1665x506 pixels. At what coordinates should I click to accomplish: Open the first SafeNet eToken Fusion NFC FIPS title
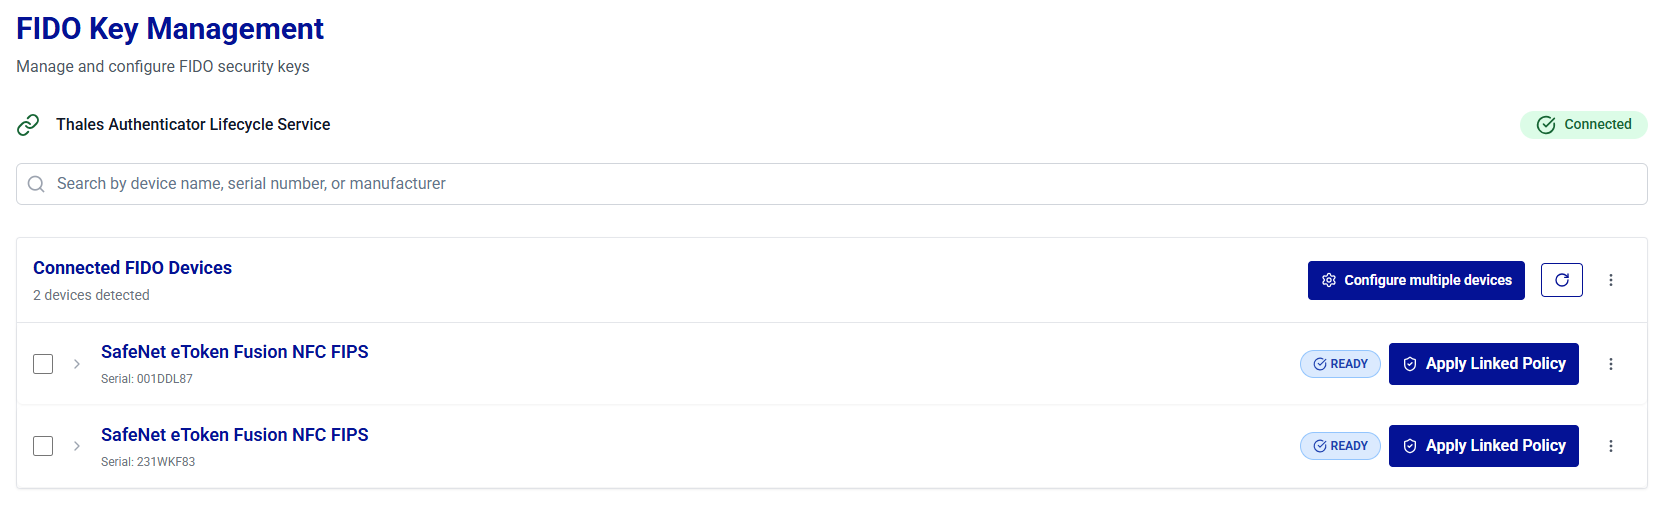[x=234, y=352]
